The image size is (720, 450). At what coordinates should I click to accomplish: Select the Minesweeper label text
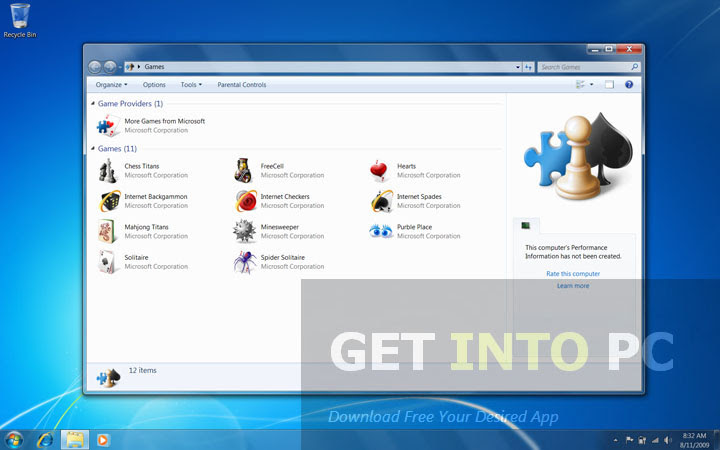[x=280, y=227]
